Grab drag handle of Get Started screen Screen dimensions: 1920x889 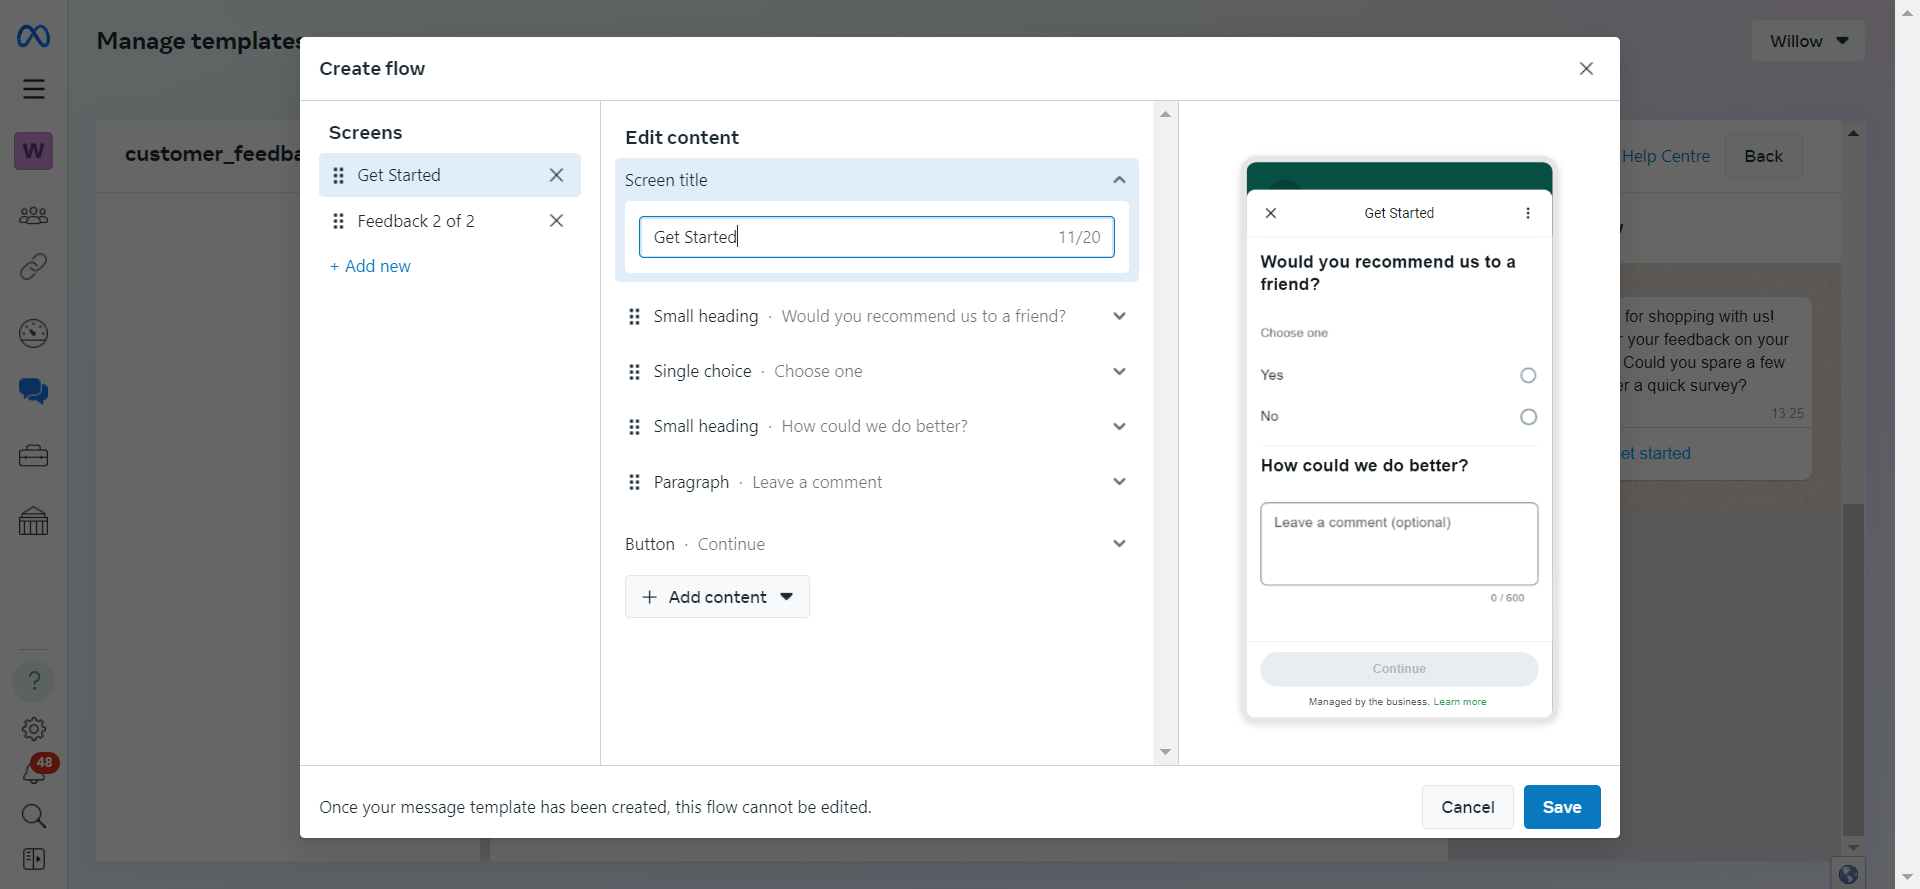(x=338, y=175)
